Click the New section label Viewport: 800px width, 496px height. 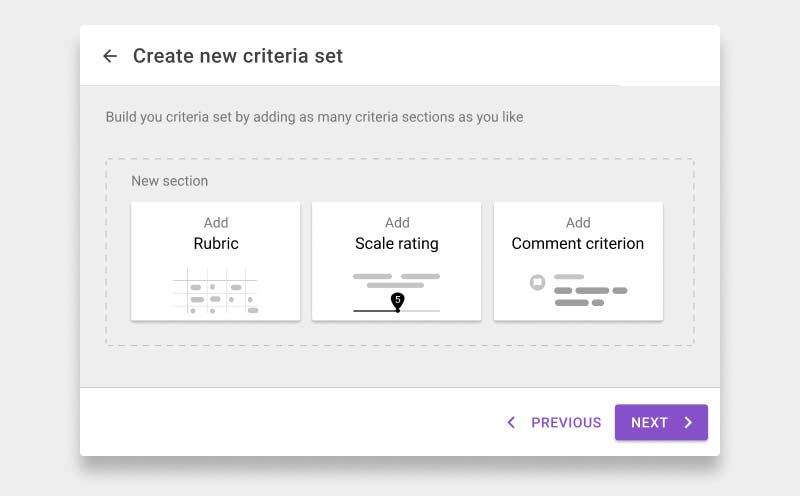pyautogui.click(x=170, y=181)
